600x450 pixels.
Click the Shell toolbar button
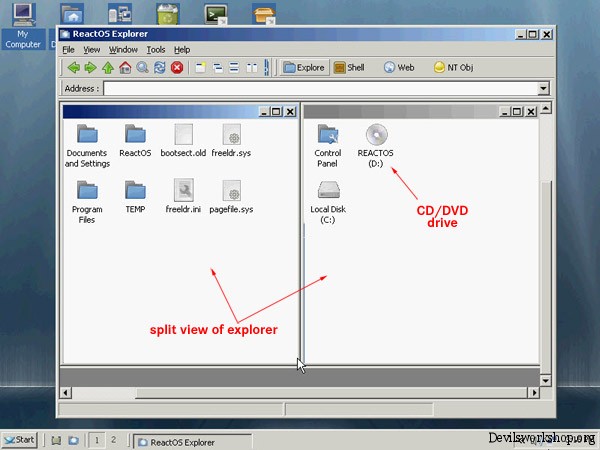(x=349, y=68)
